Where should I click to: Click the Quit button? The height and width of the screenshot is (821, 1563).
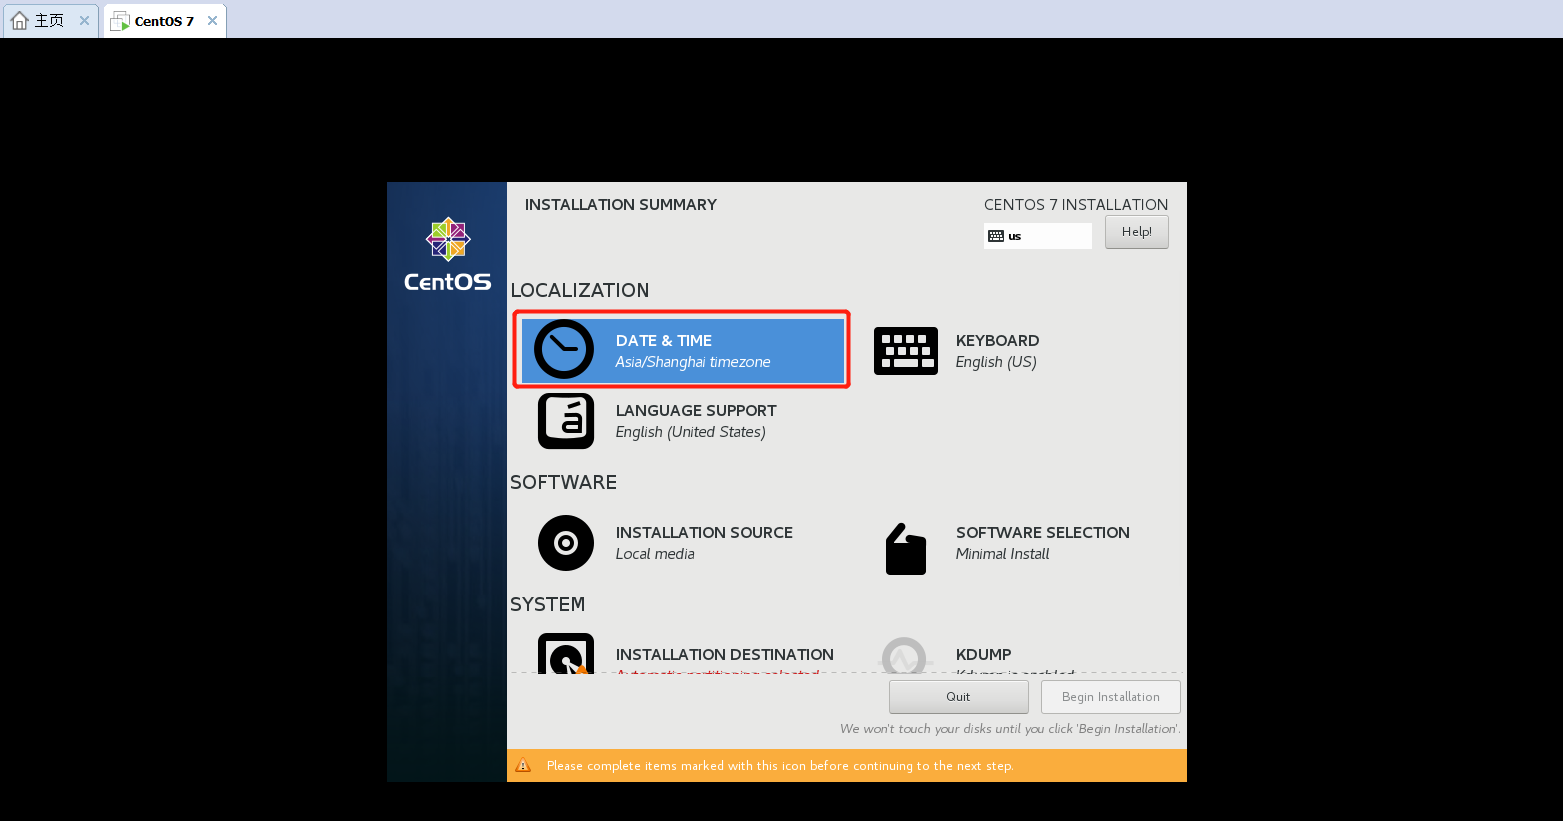coord(959,697)
